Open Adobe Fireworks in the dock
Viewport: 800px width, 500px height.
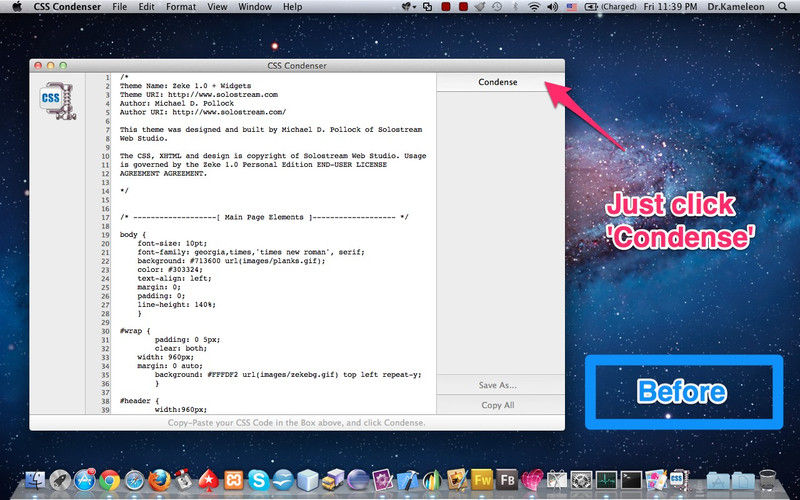pos(483,481)
